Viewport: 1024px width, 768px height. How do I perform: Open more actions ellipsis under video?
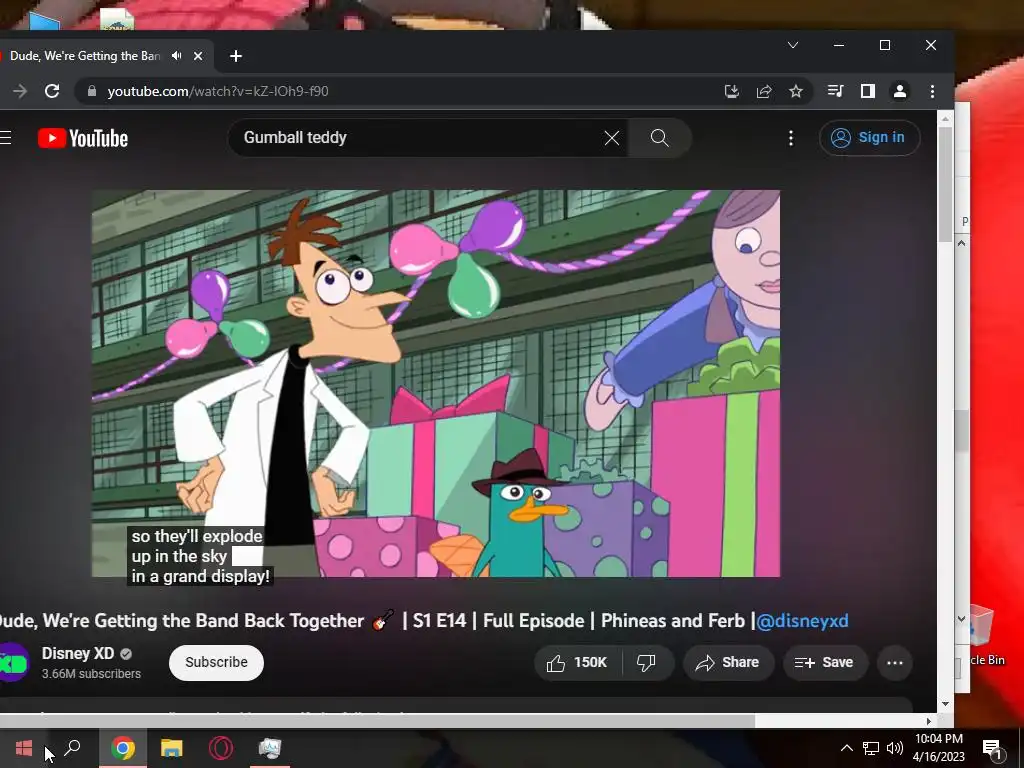895,663
